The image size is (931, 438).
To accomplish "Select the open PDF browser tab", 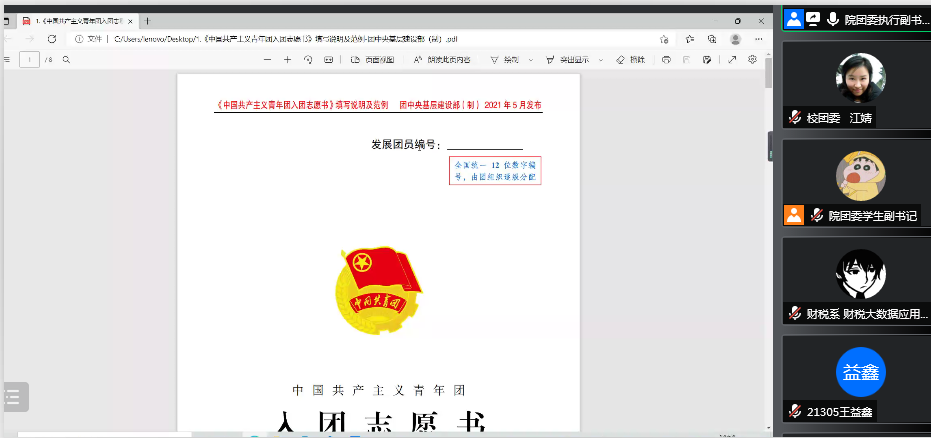I will [77, 21].
